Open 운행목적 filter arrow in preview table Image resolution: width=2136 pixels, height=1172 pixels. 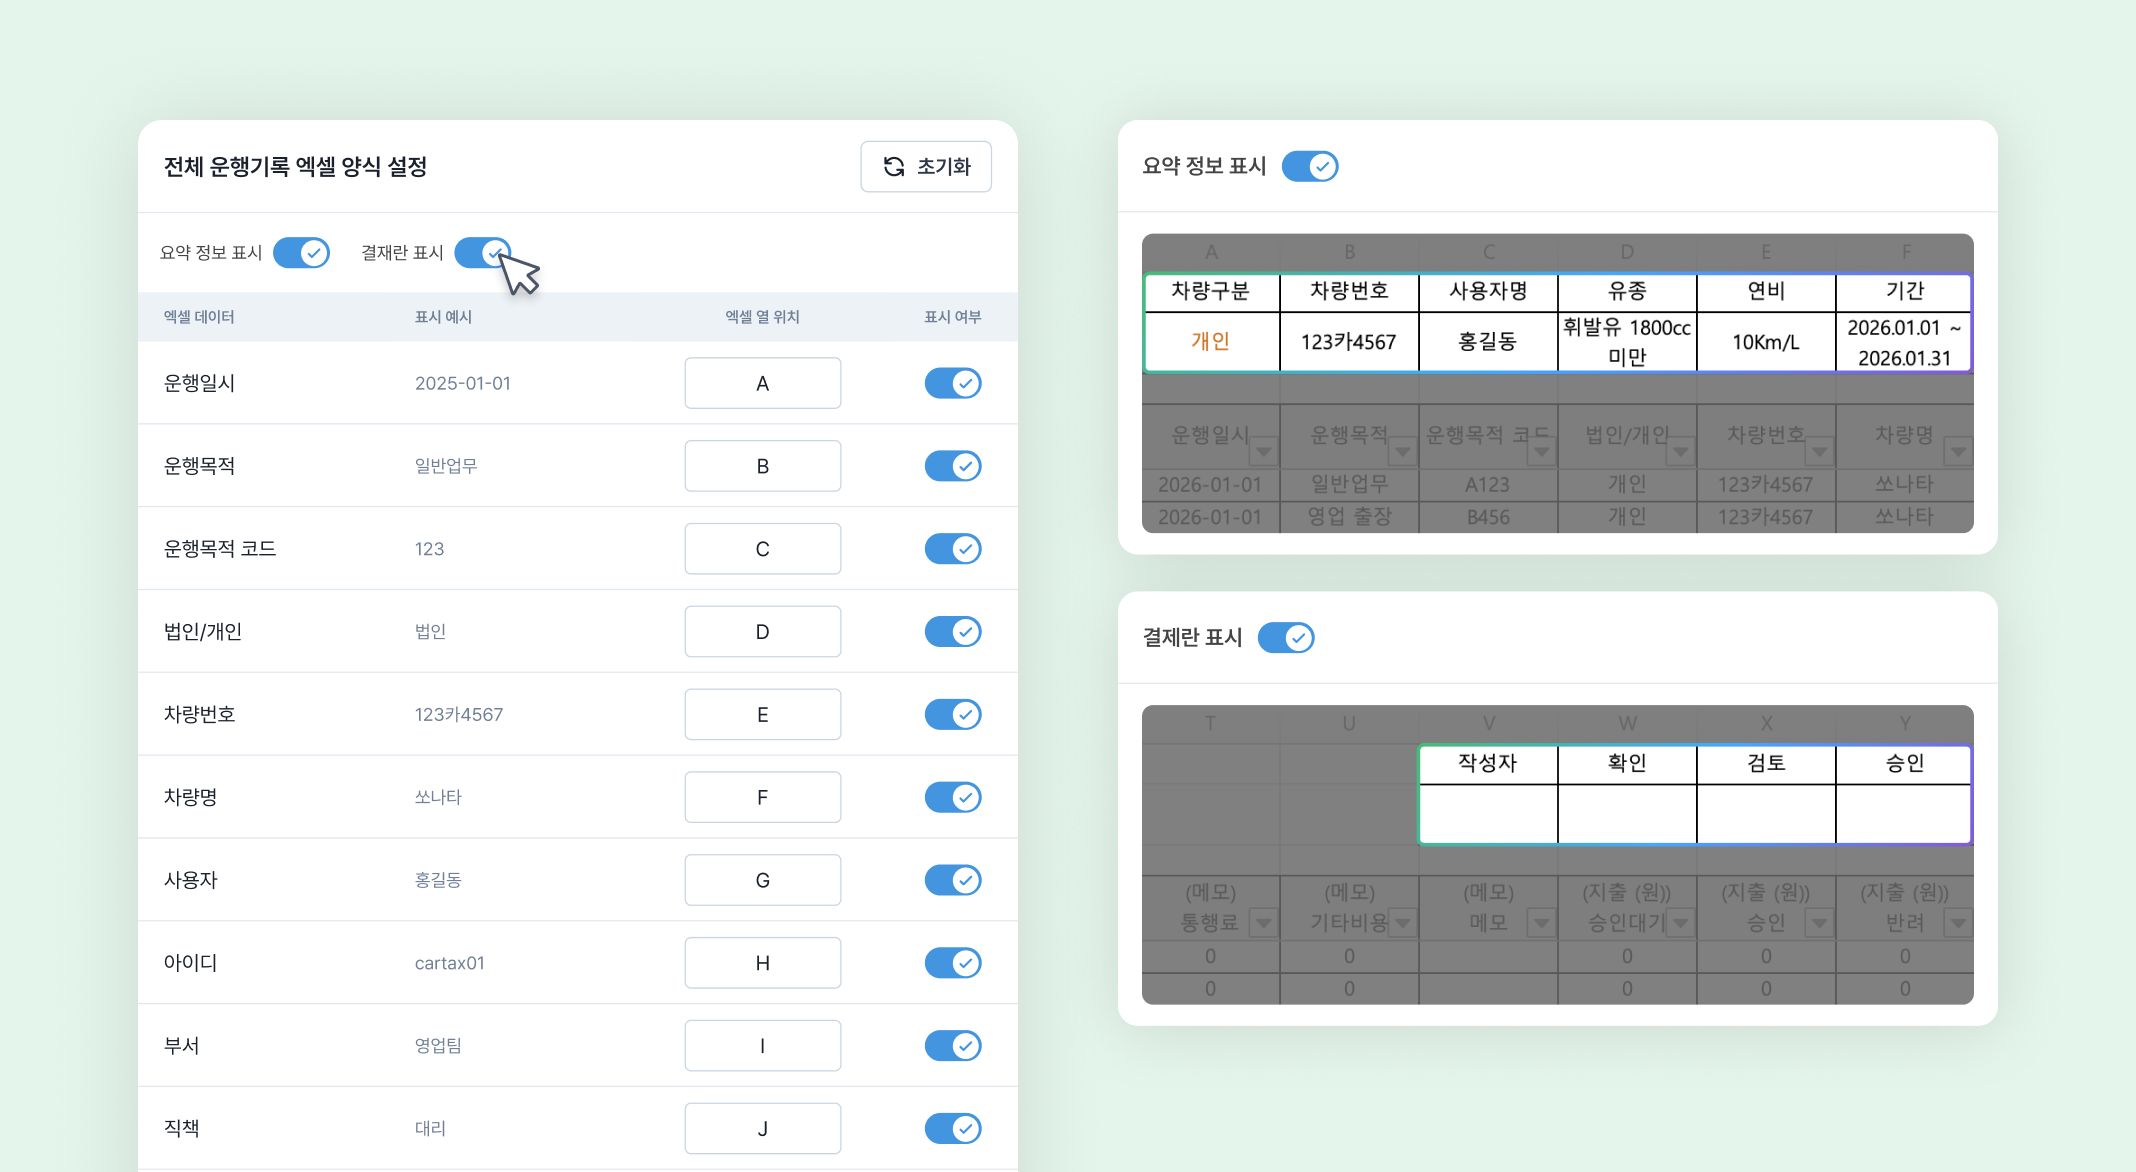[1403, 452]
